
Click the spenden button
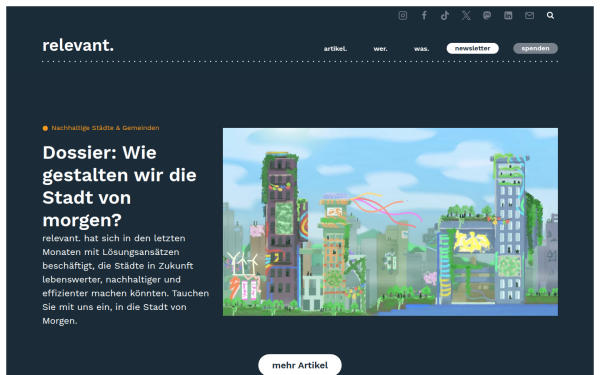coord(535,48)
